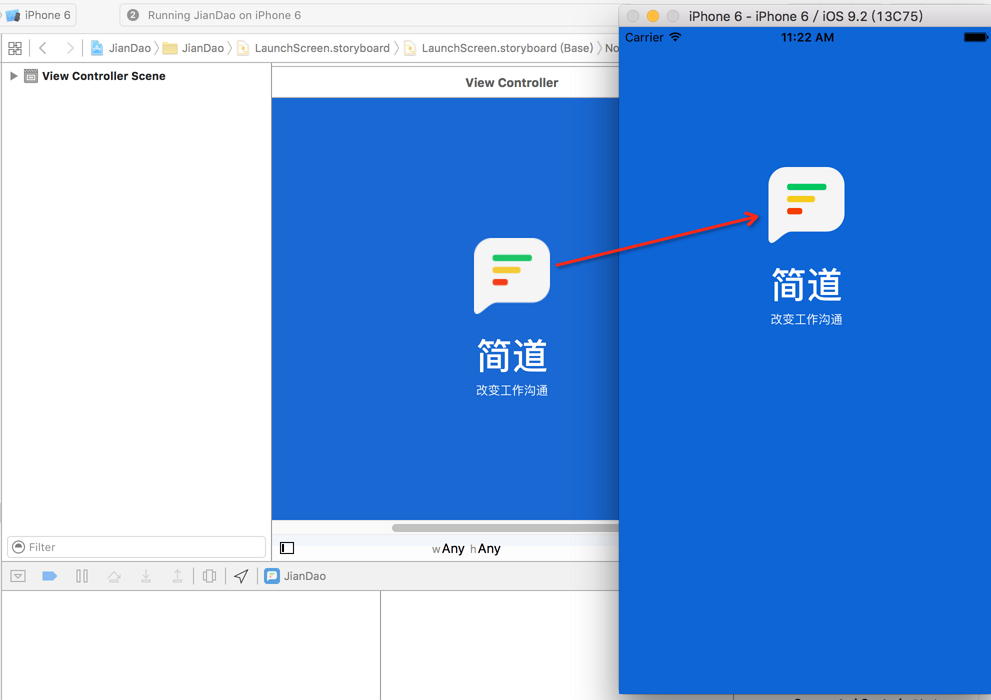Hide the debug area with the toggle icon
The width and height of the screenshot is (991, 700).
point(18,576)
